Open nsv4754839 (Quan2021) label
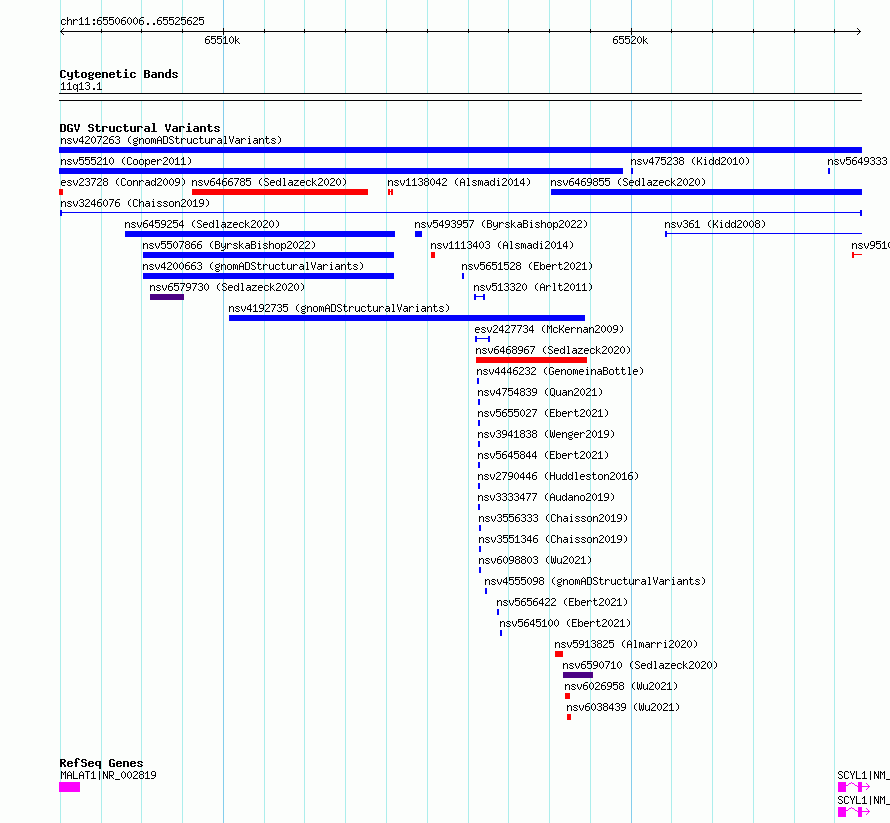 (x=540, y=392)
